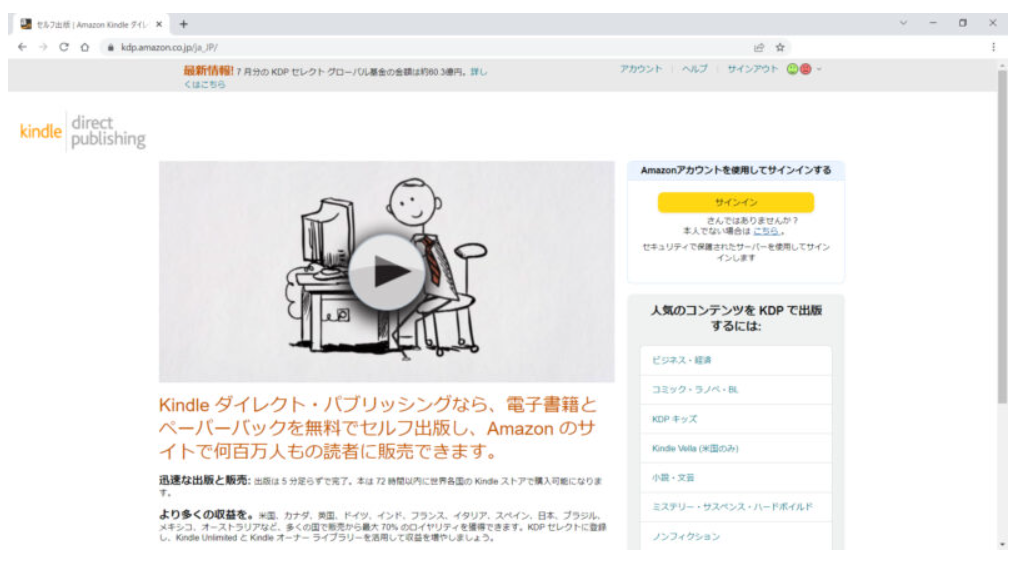This screenshot has height=584, width=1025.
Task: Open a new browser tab
Action: coord(184,24)
